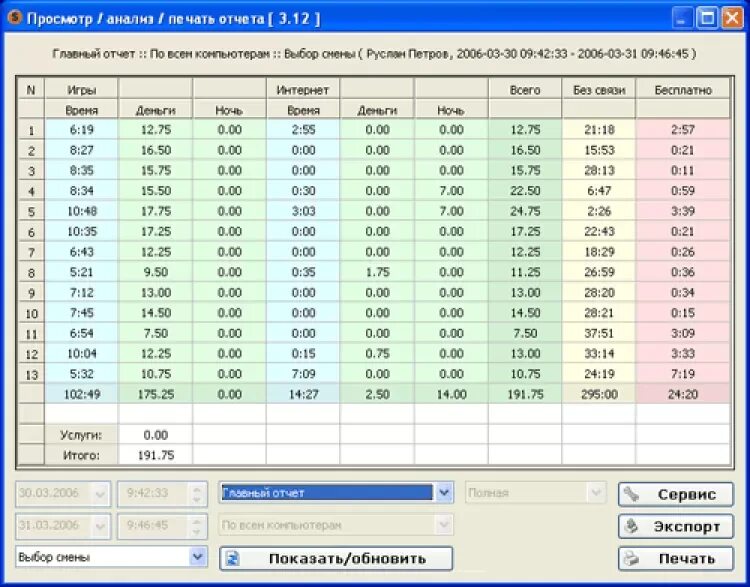Click offline cell 37:51
Image resolution: width=750 pixels, height=587 pixels.
pos(599,333)
